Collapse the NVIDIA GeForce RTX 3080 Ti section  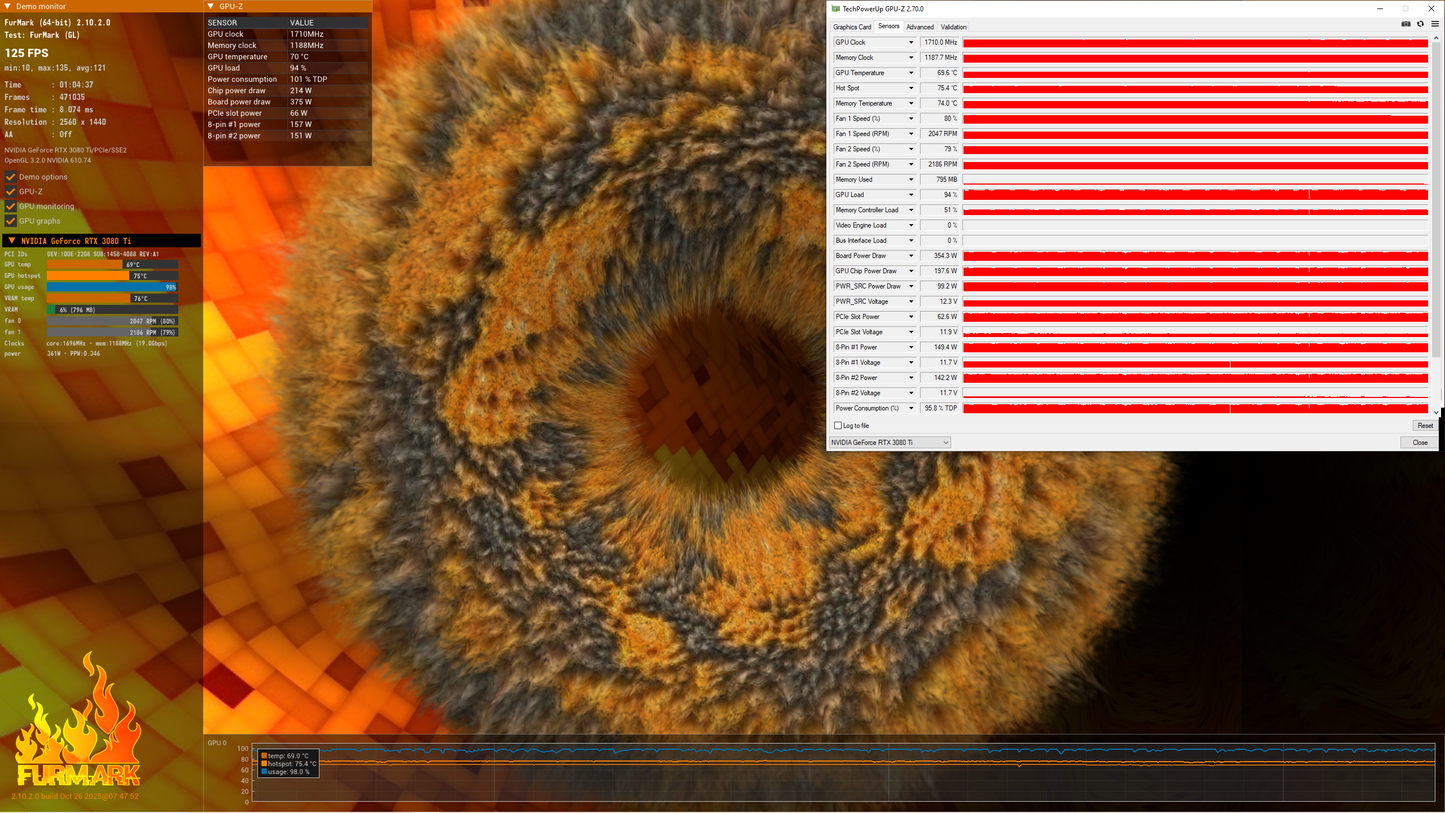click(x=11, y=240)
